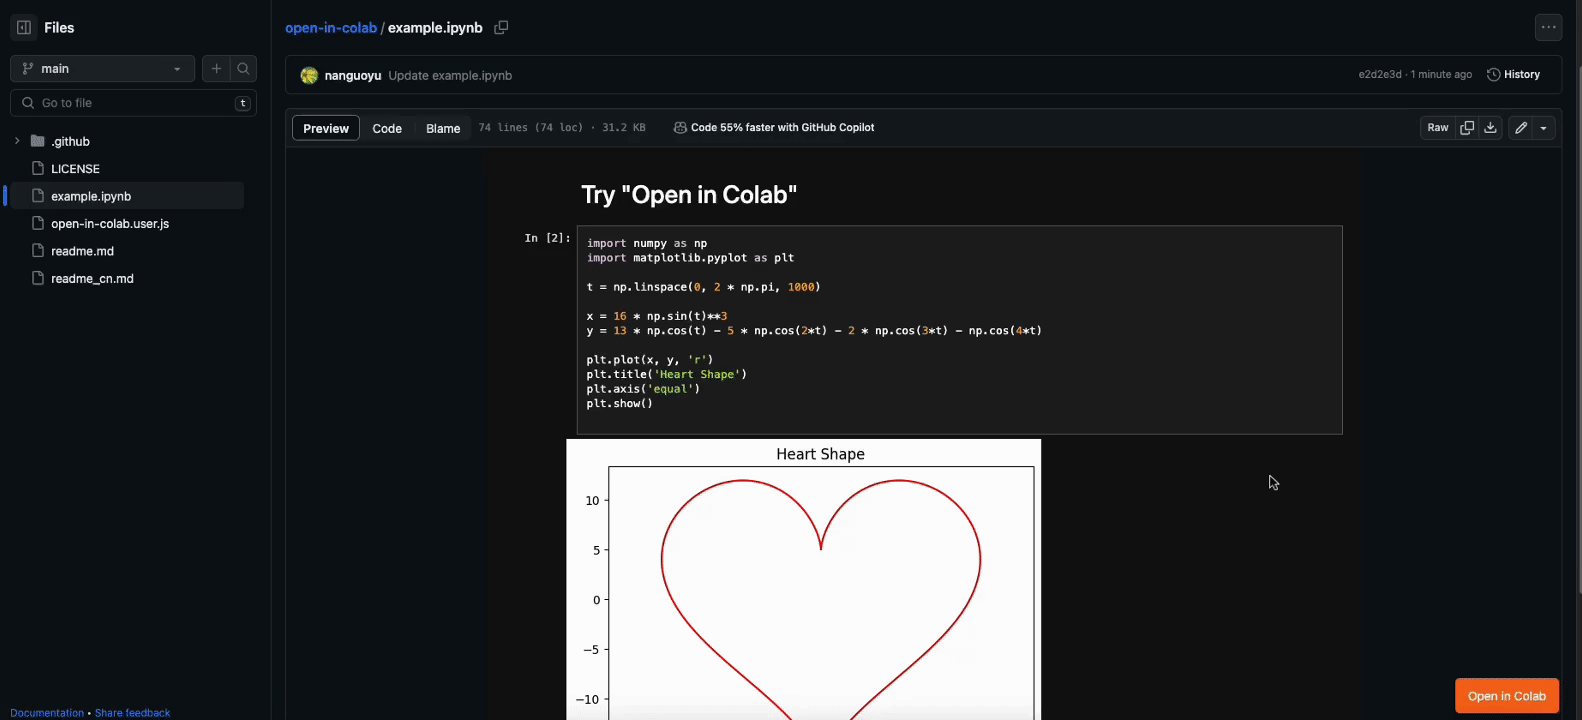1582x720 pixels.
Task: Focus the Go to file input
Action: [x=133, y=103]
